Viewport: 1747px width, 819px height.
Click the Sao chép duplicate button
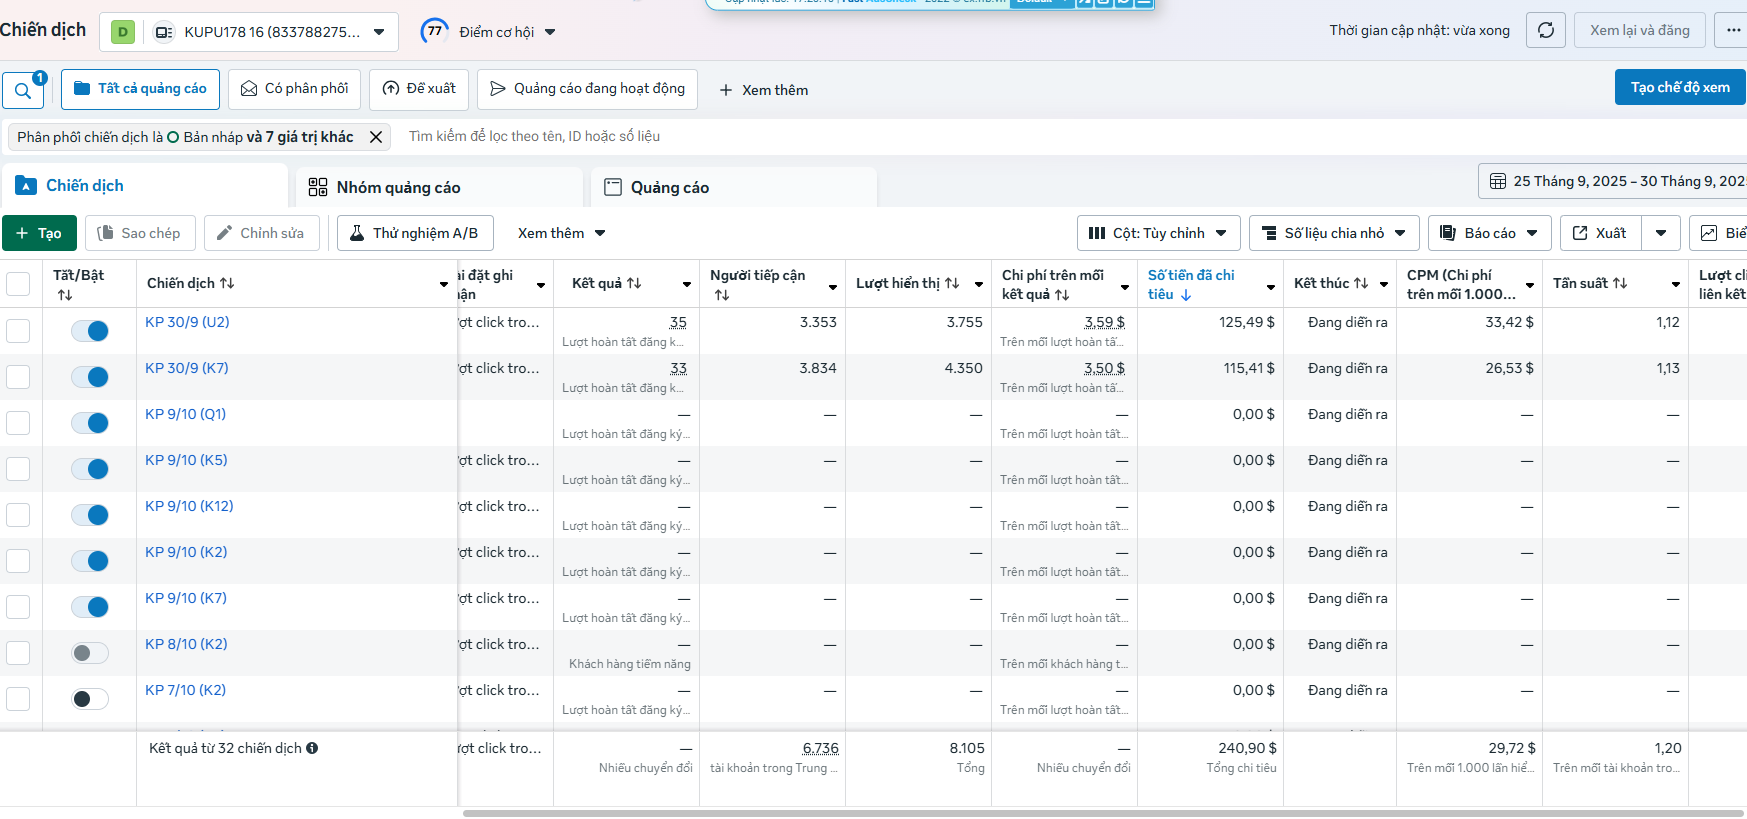click(139, 233)
